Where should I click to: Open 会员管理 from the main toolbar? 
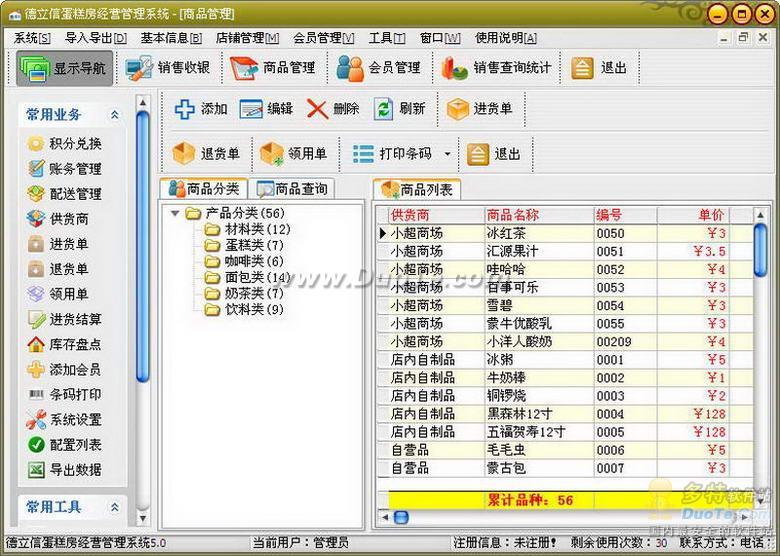(x=379, y=68)
